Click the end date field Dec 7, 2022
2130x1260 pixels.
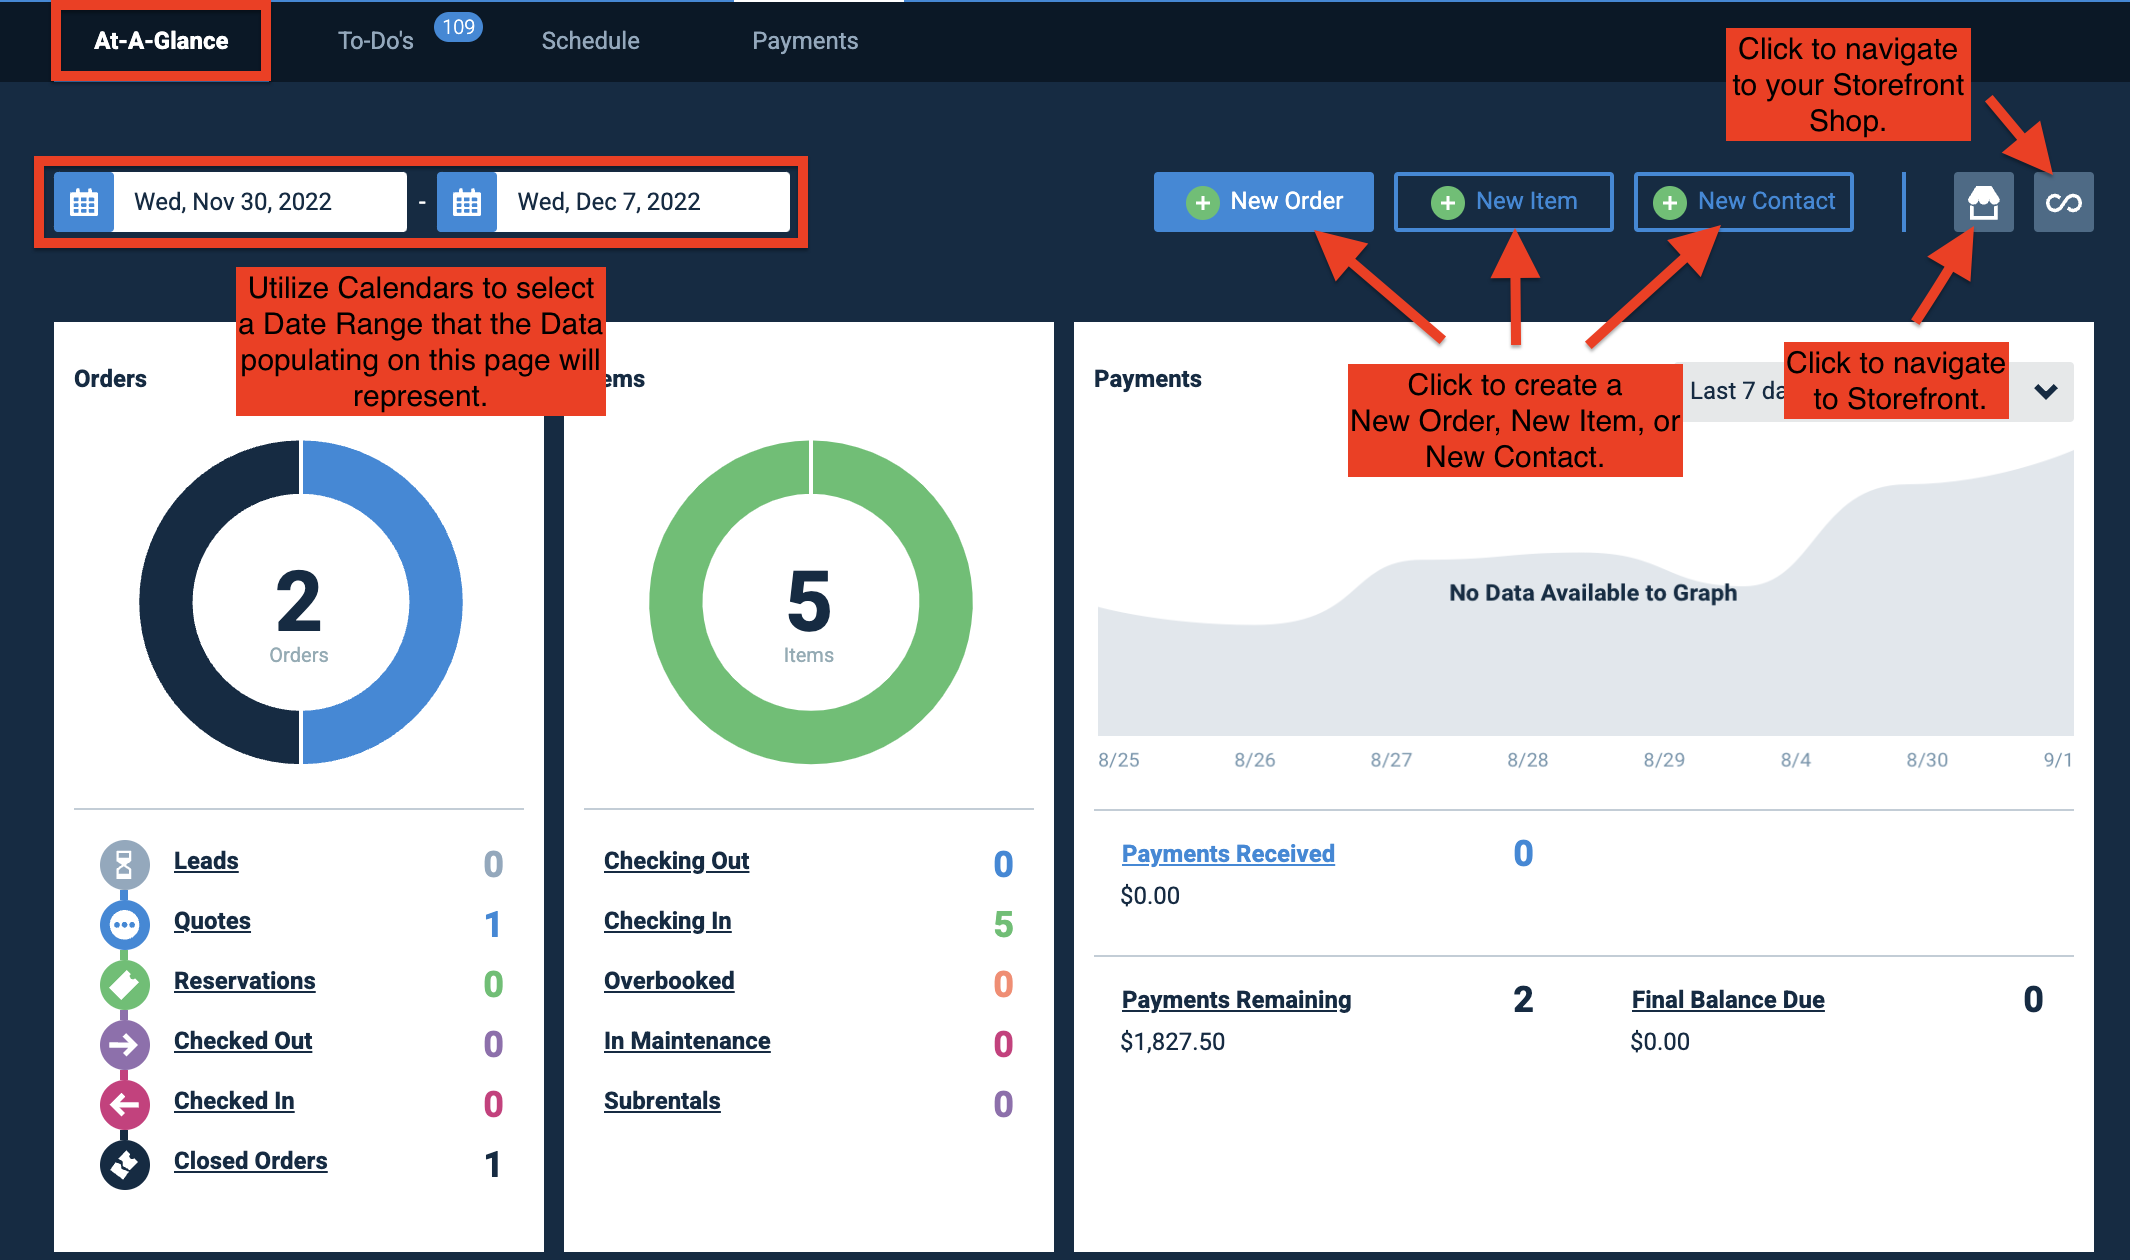(x=643, y=202)
